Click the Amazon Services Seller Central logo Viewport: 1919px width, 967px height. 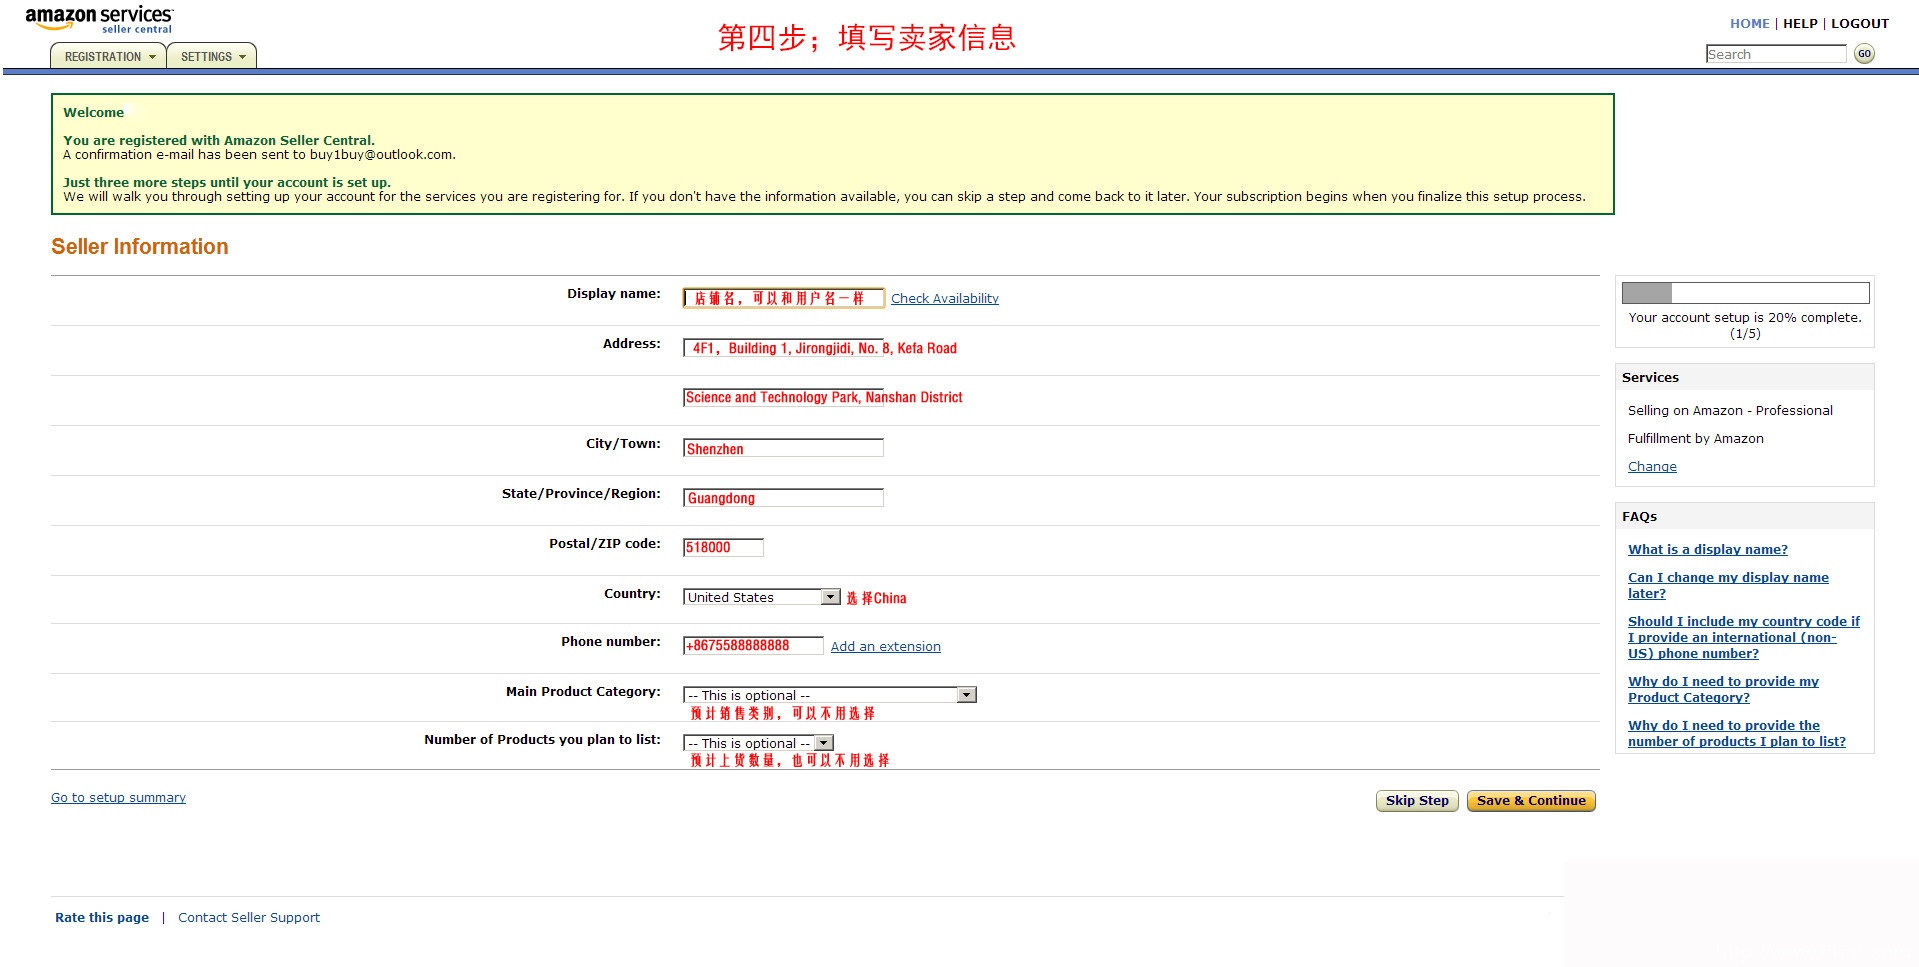[x=99, y=19]
